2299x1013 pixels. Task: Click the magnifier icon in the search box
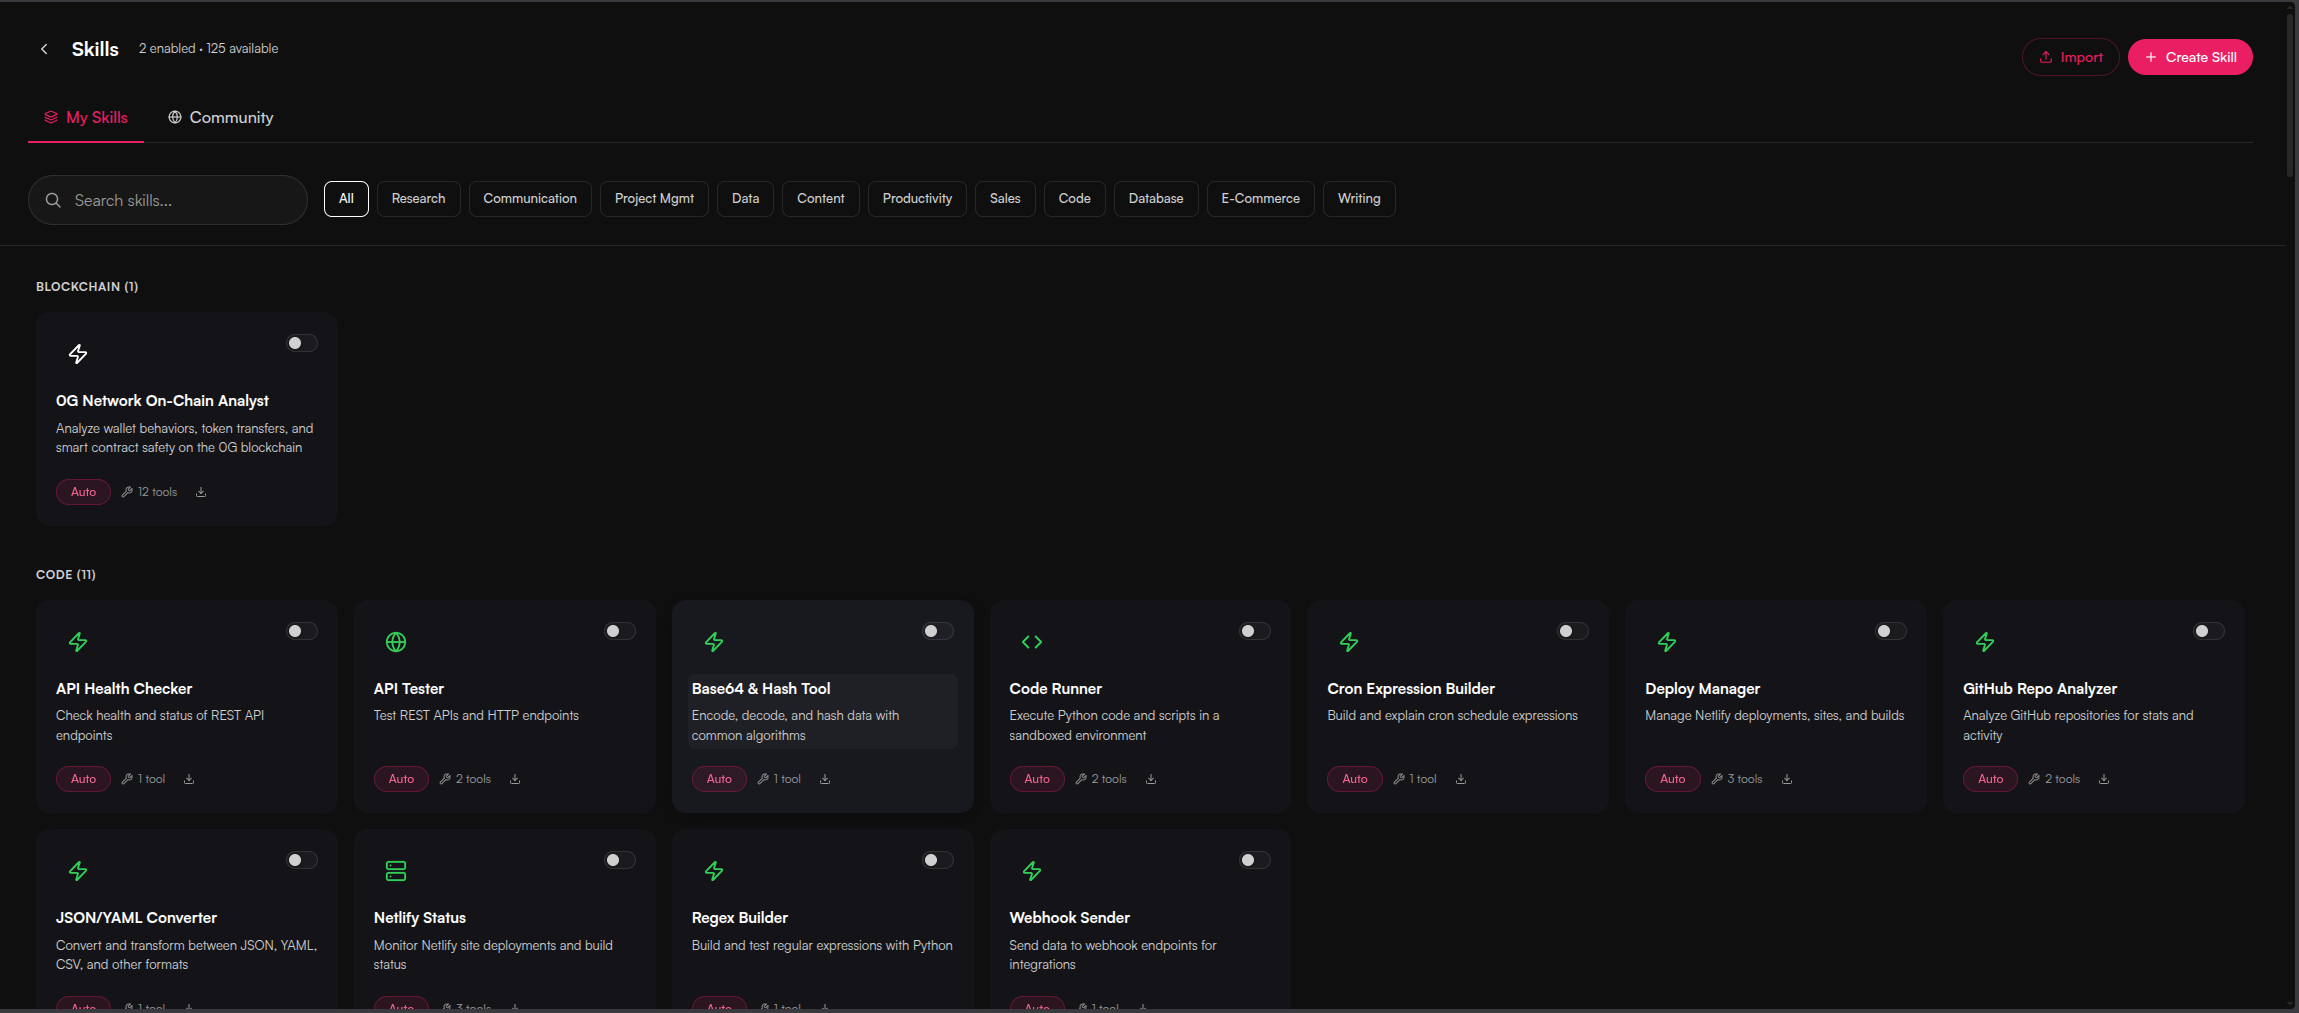pos(54,200)
